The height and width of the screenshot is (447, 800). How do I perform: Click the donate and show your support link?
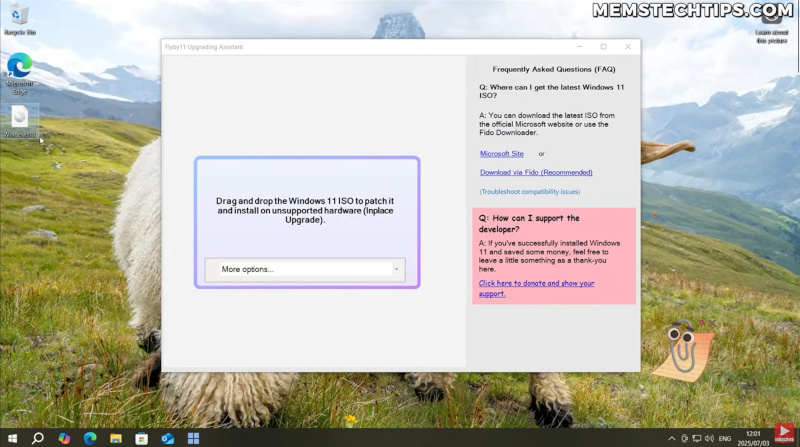pyautogui.click(x=536, y=288)
